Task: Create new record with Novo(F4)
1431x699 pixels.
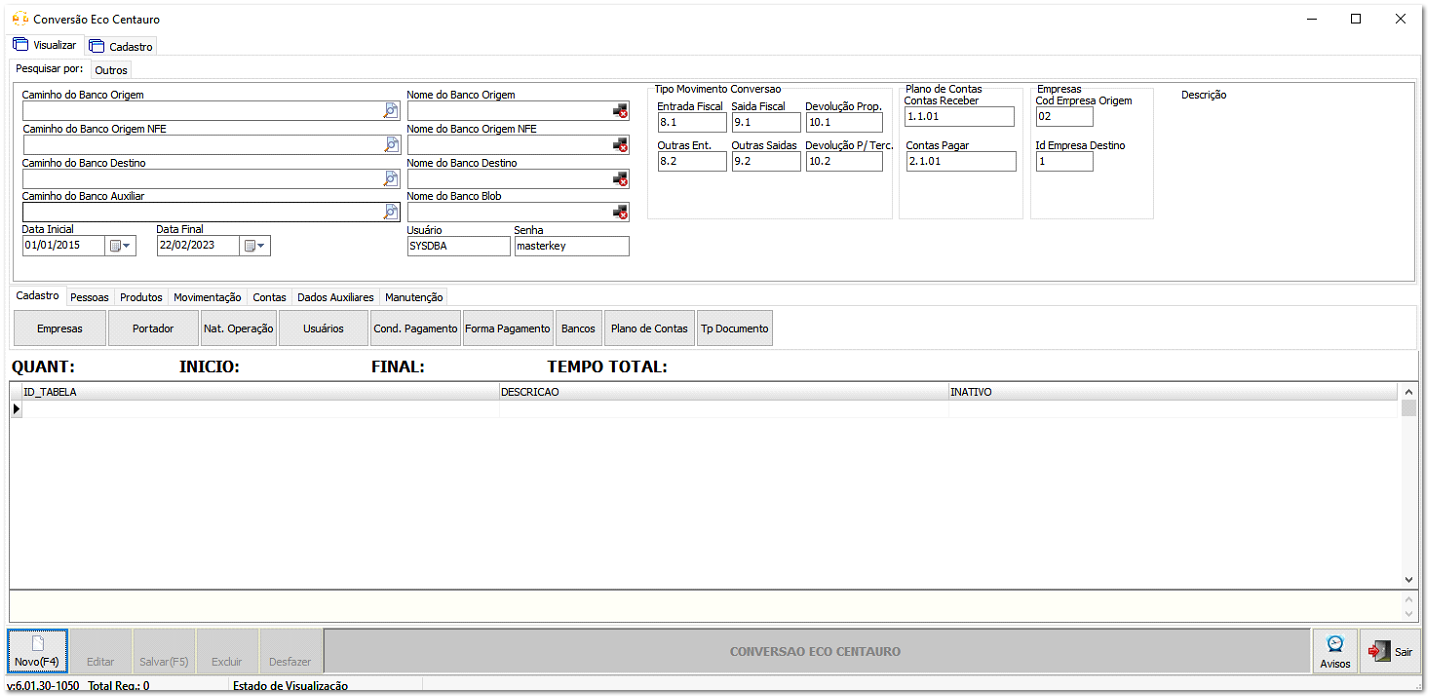Action: 38,651
